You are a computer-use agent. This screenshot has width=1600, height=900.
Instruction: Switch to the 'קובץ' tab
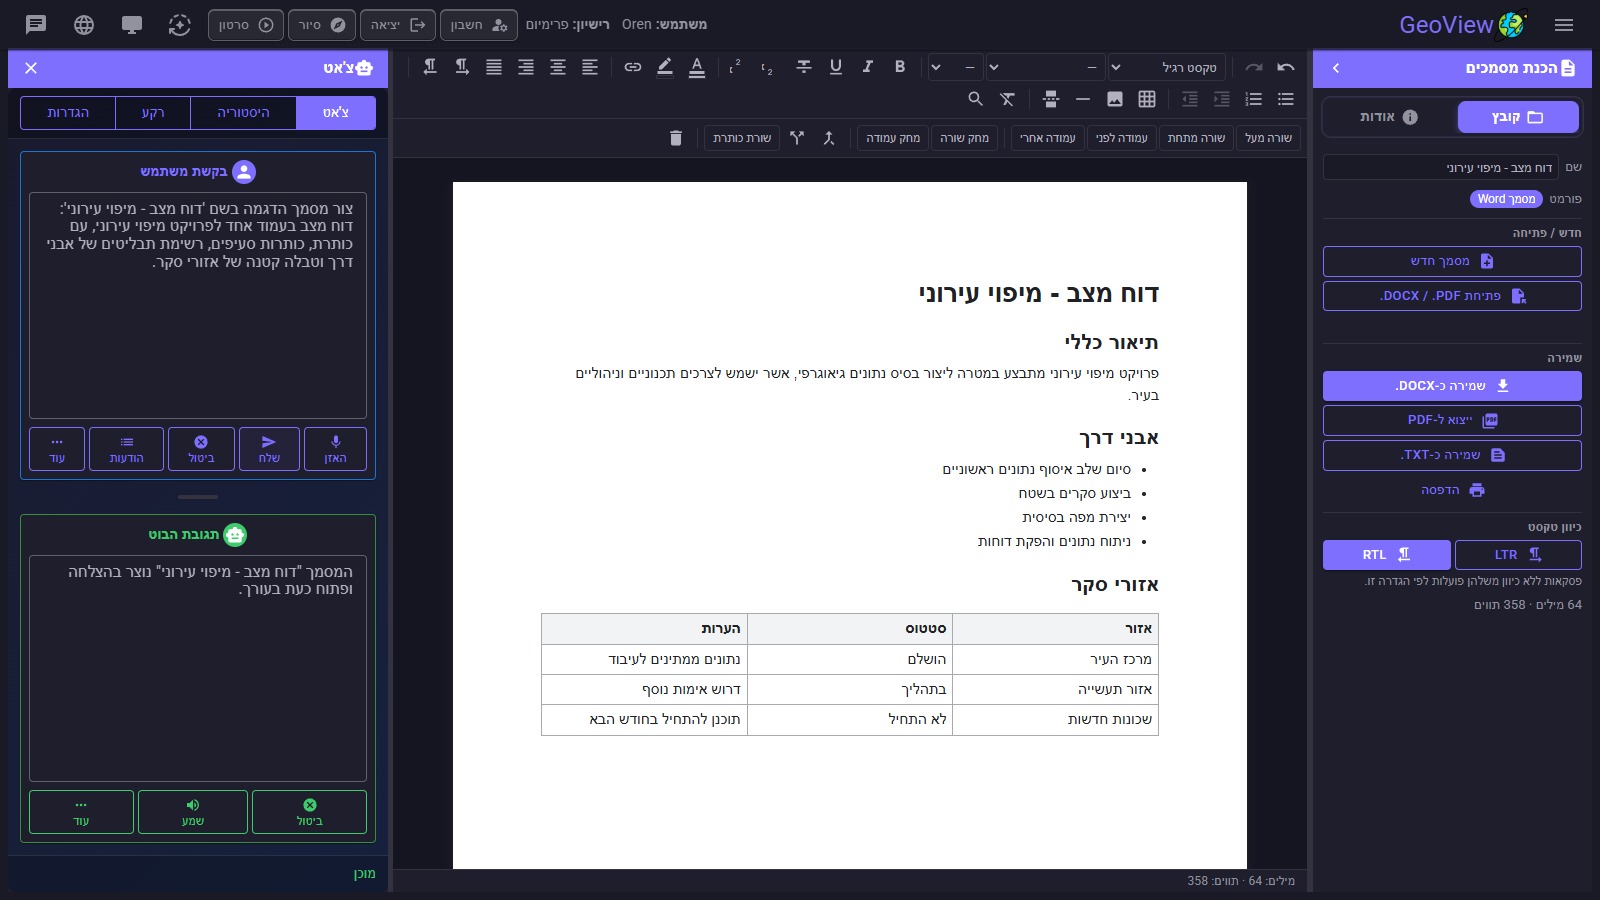point(1518,117)
